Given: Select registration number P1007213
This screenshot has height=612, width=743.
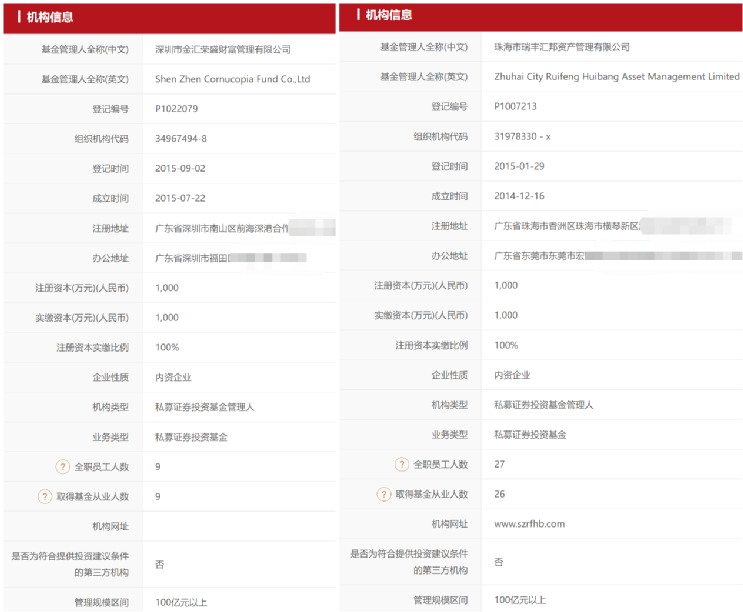Looking at the screenshot, I should [x=516, y=107].
